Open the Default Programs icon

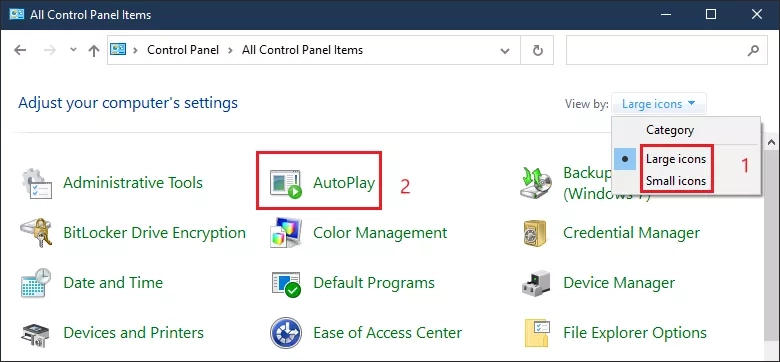point(286,283)
